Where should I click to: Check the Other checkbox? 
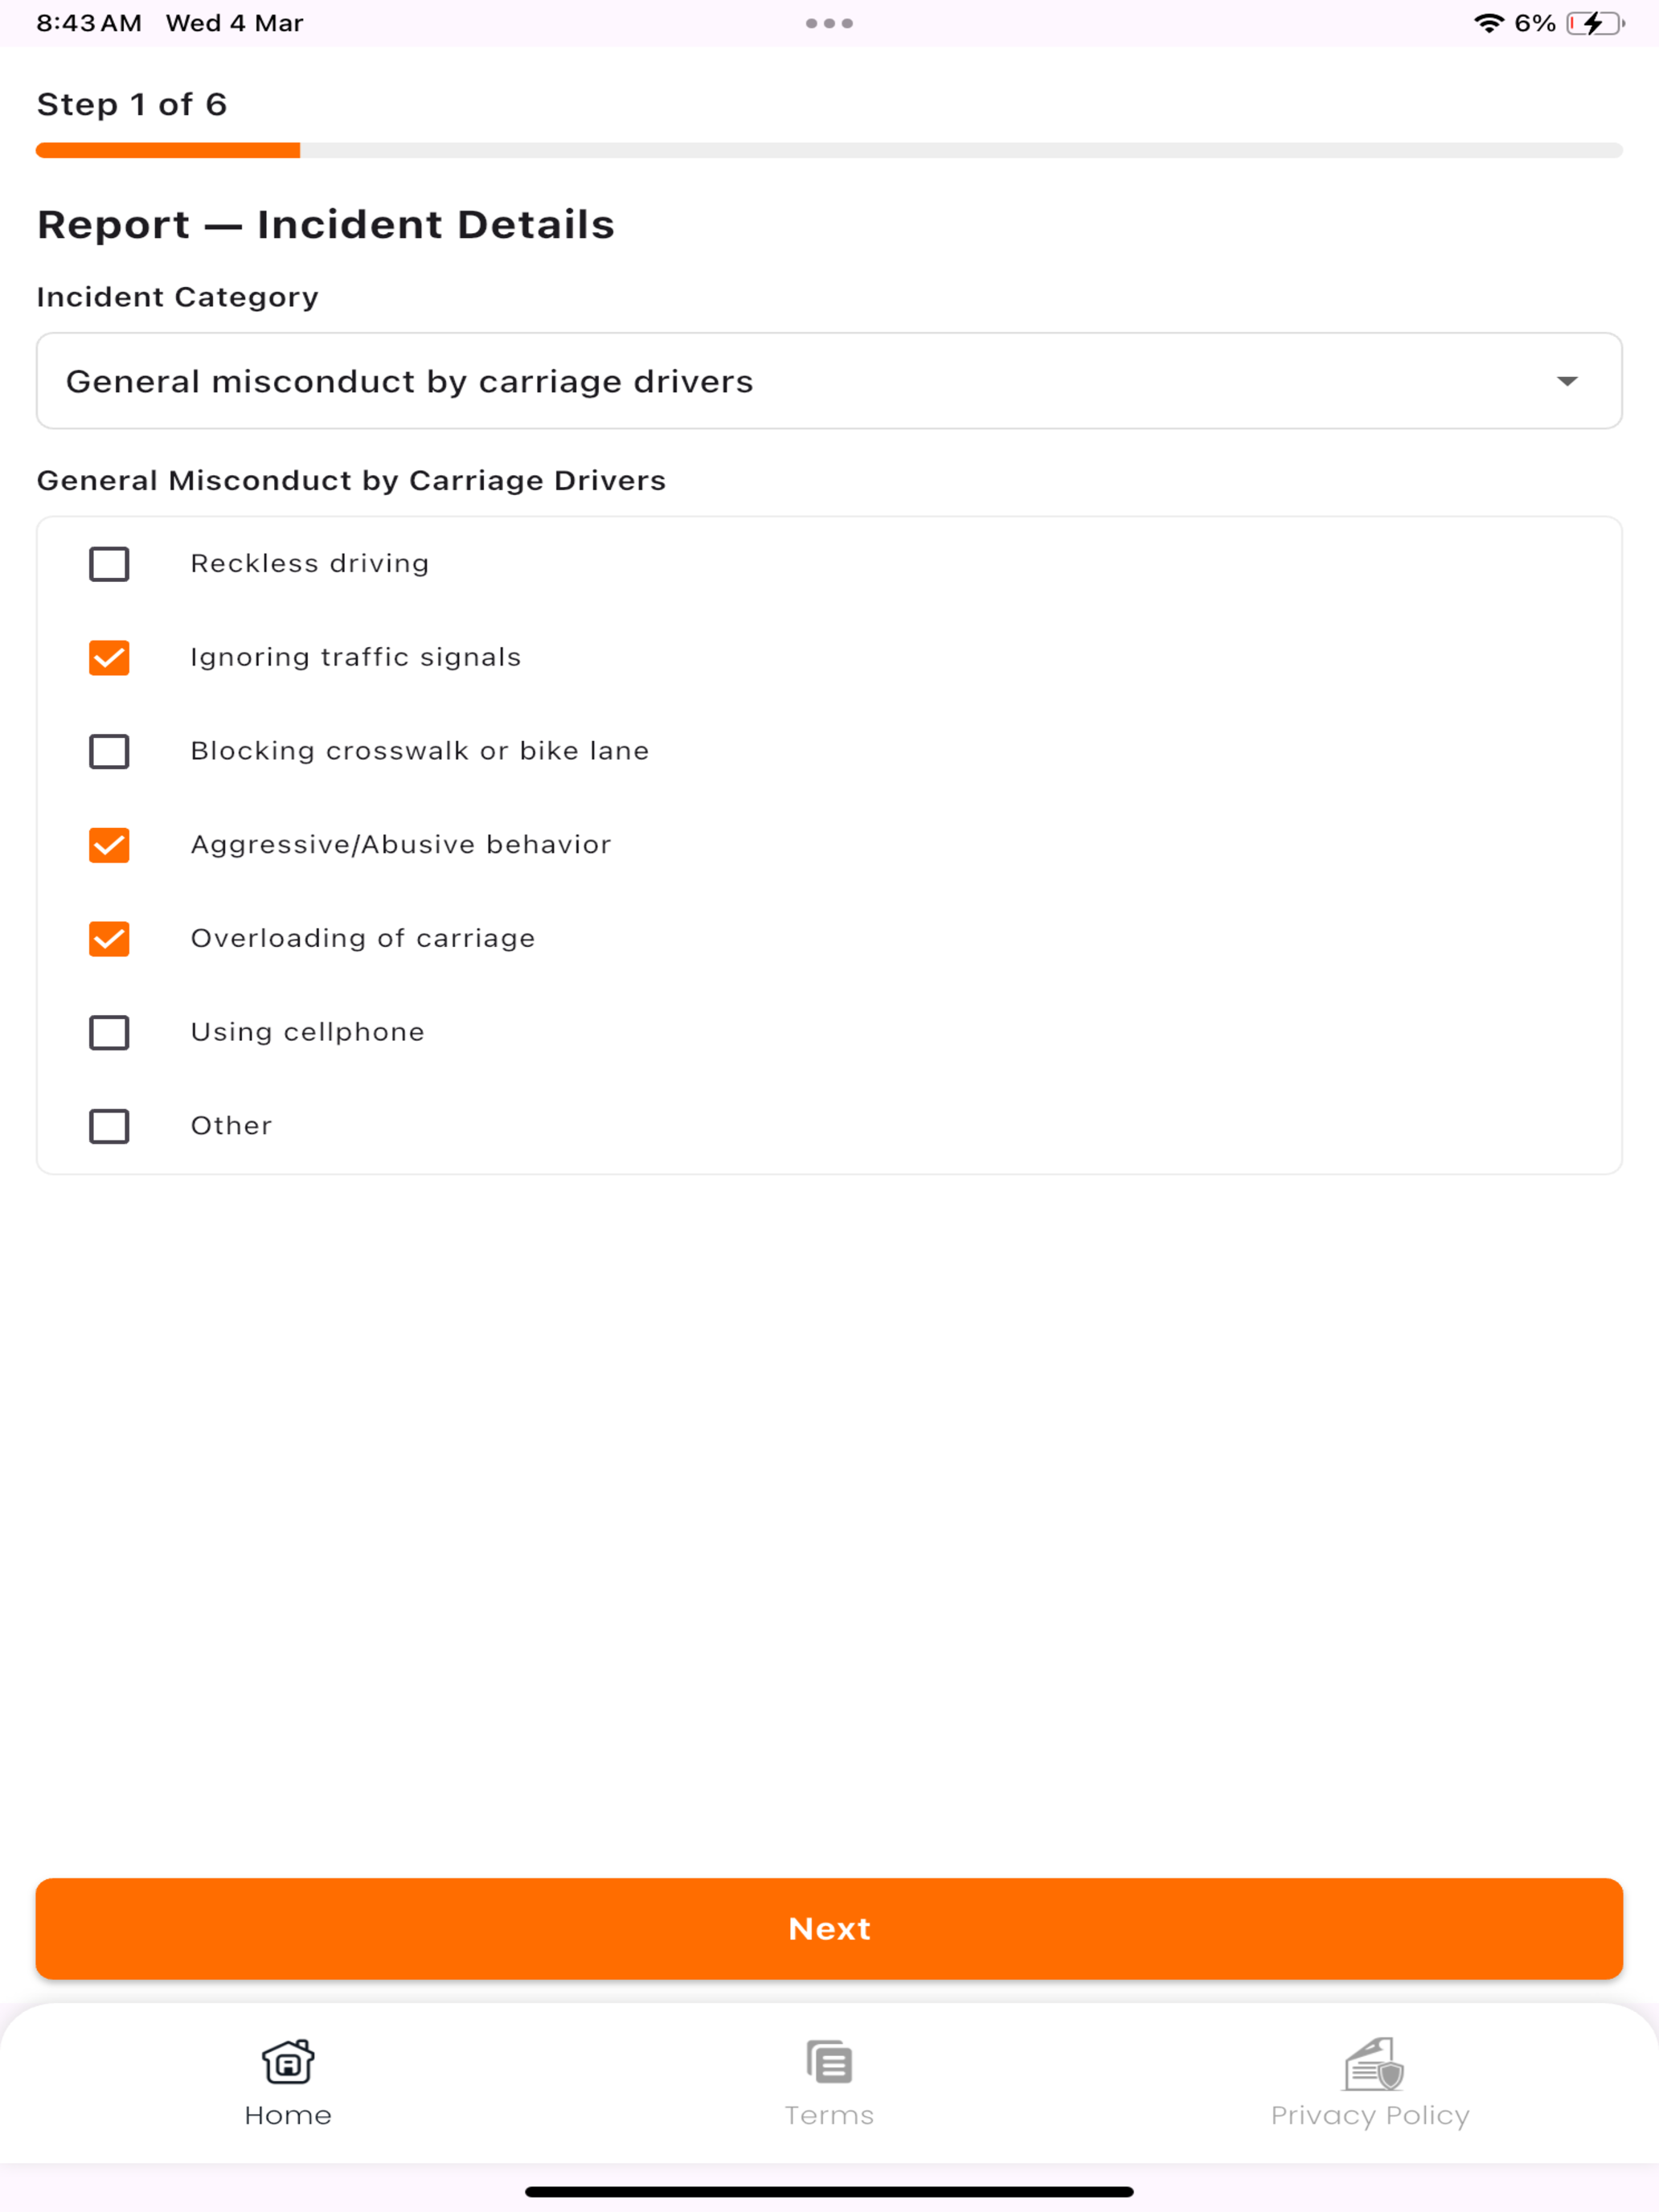(109, 1126)
